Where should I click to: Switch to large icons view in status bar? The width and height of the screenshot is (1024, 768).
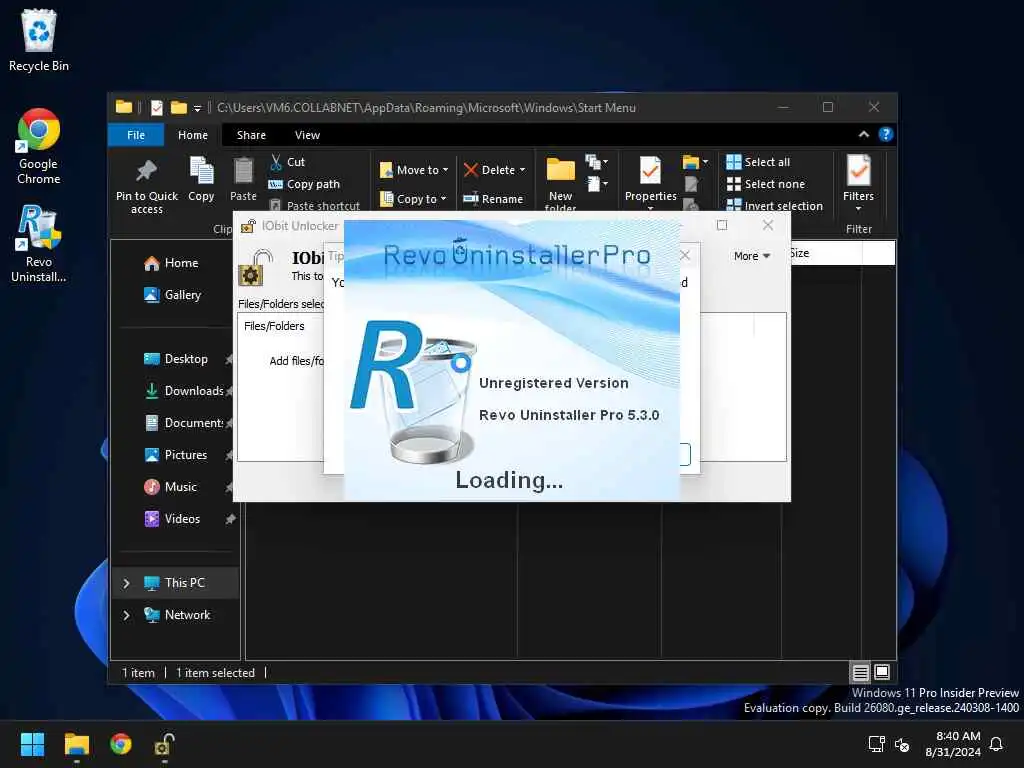882,672
